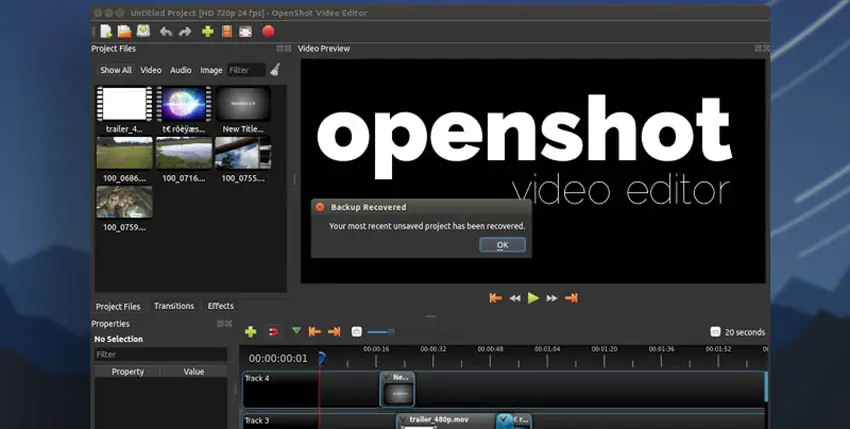
Task: Fast forward the video preview
Action: pos(552,298)
